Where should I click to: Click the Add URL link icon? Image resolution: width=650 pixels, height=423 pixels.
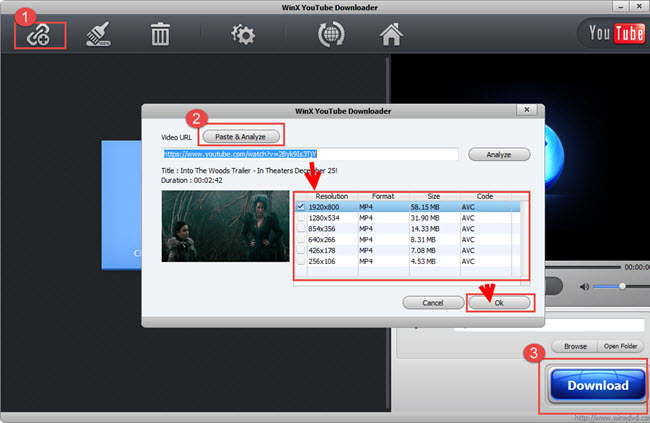point(39,35)
